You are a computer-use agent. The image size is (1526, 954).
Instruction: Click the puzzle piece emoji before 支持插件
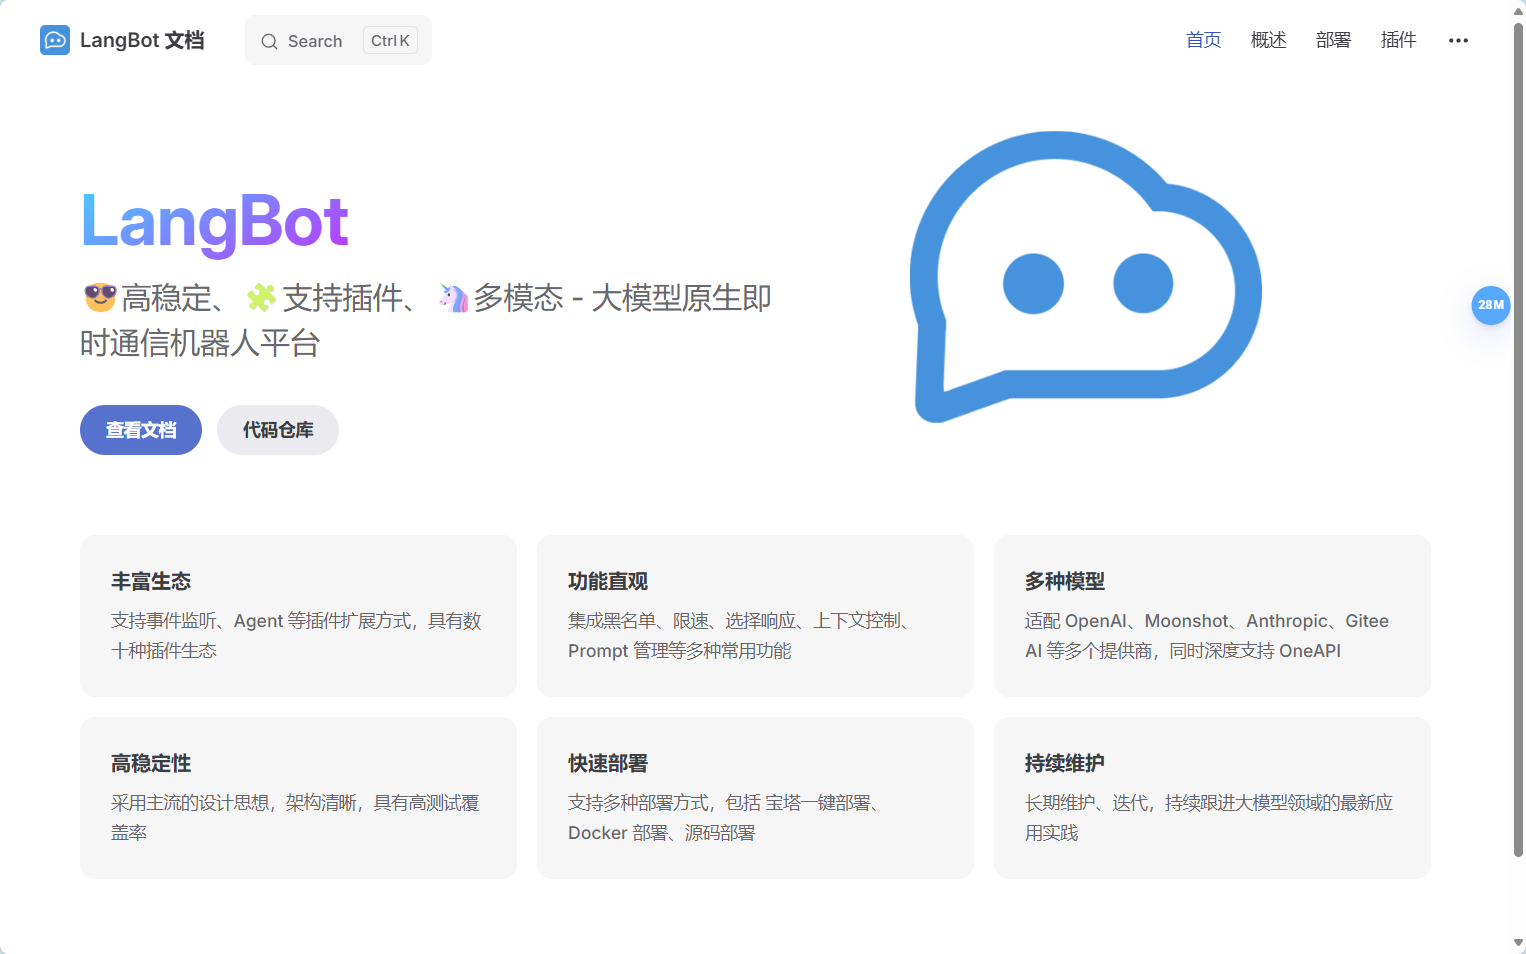click(261, 297)
